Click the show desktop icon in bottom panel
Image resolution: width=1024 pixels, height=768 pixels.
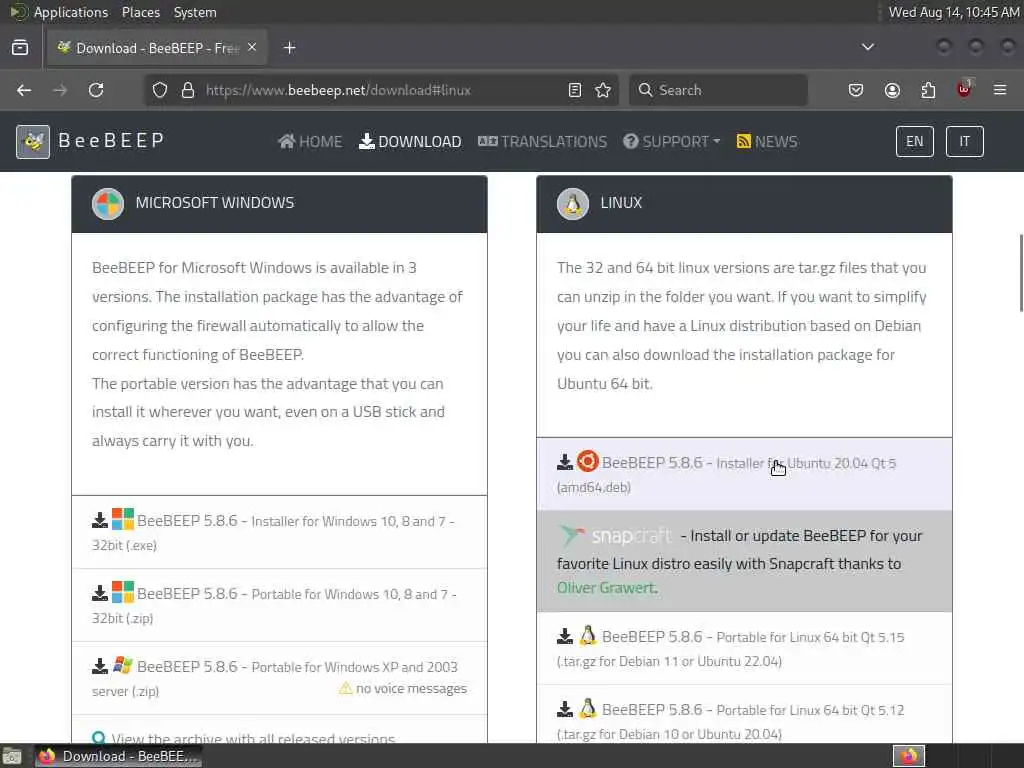11,756
